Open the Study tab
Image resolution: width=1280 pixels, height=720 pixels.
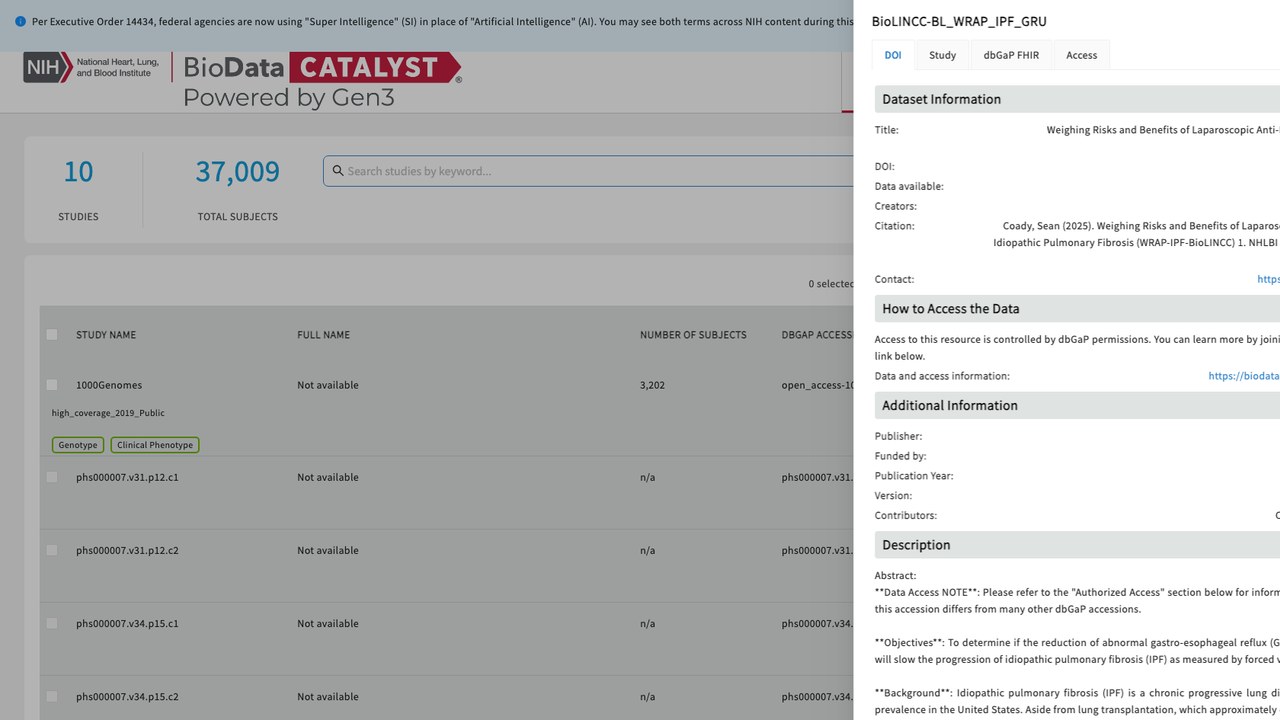click(x=942, y=55)
